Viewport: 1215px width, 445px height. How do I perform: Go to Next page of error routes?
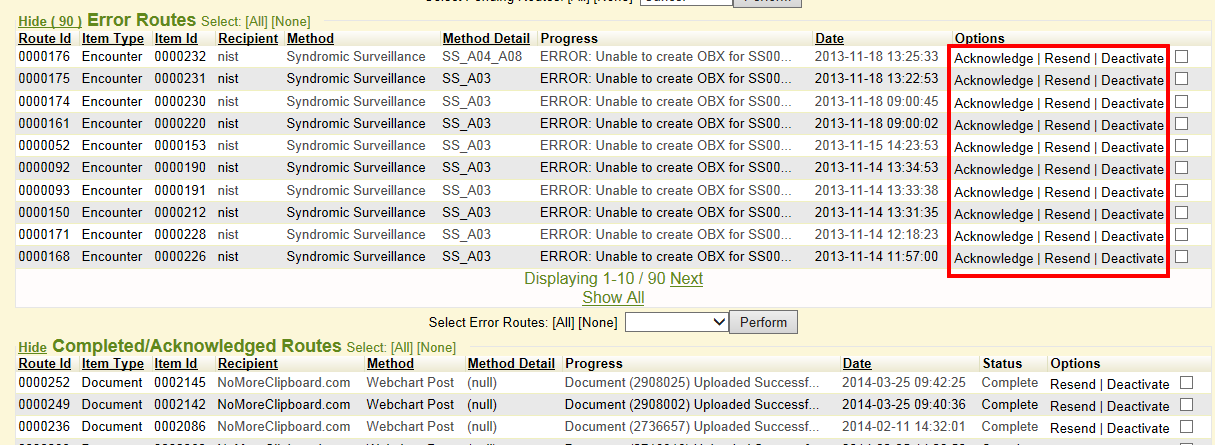tap(686, 279)
